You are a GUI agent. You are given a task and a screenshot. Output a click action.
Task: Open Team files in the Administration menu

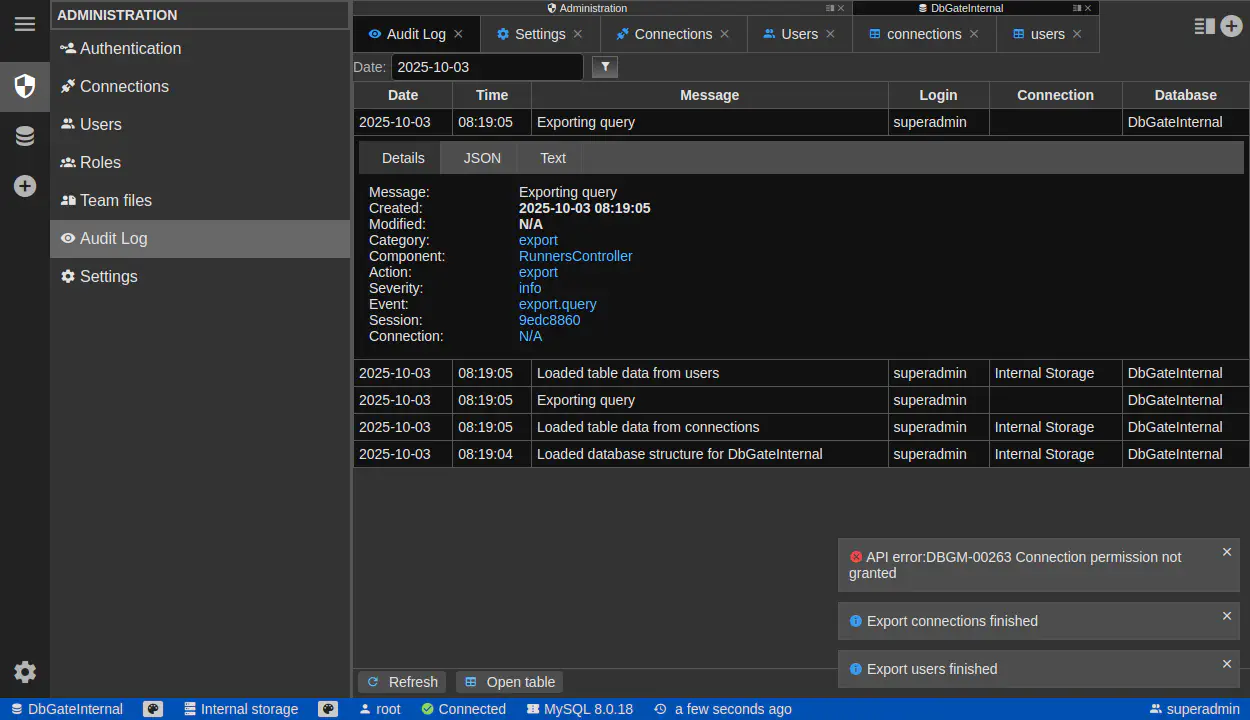click(x=115, y=200)
